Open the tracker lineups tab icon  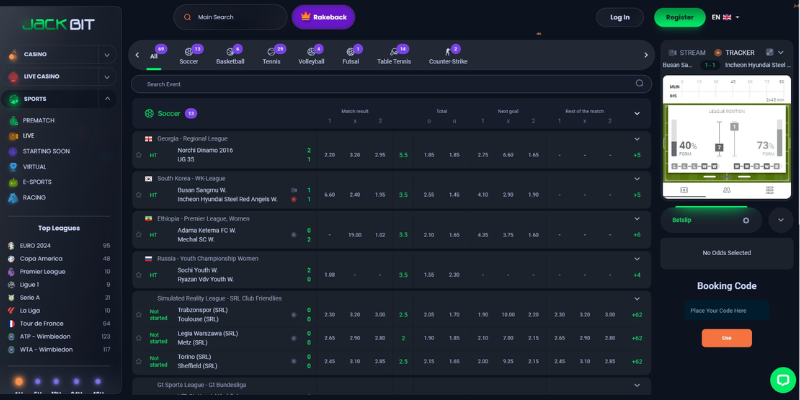pyautogui.click(x=727, y=190)
